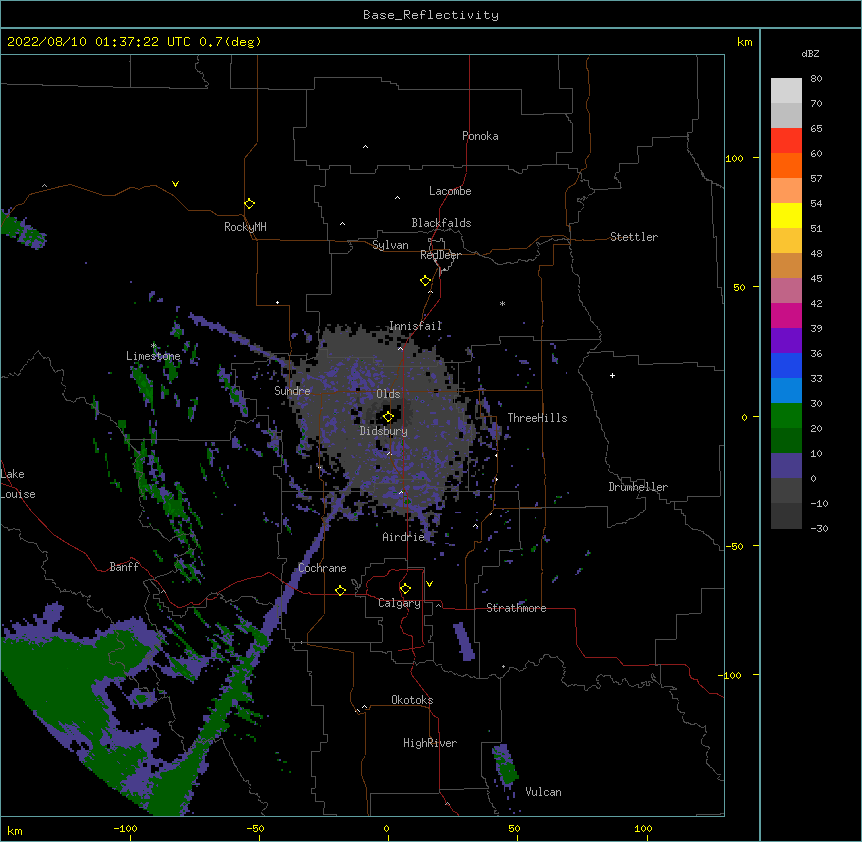Click the Sylvan label
Image resolution: width=862 pixels, height=842 pixels.
click(390, 245)
